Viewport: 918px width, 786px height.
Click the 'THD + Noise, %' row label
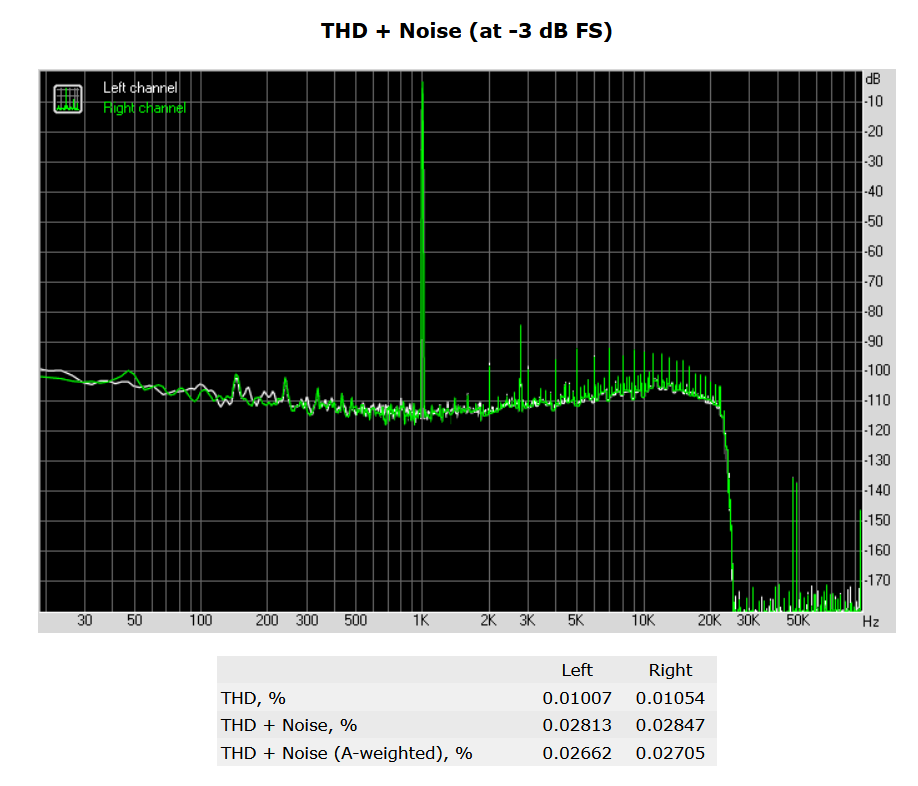tap(289, 725)
